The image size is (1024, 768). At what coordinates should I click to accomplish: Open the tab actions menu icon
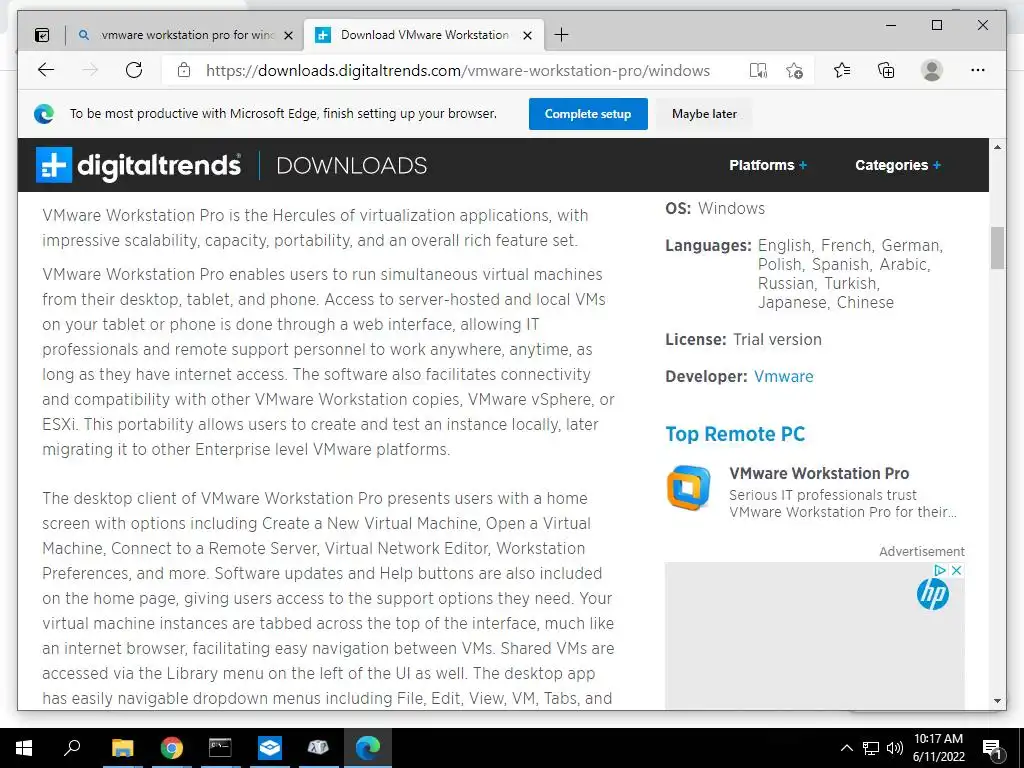[42, 35]
